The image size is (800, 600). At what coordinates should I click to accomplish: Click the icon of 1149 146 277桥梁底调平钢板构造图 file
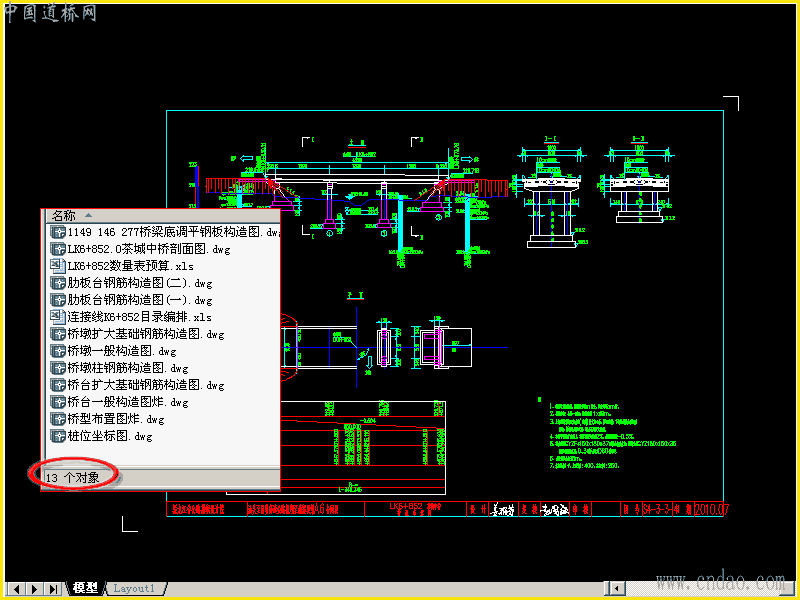coord(58,232)
